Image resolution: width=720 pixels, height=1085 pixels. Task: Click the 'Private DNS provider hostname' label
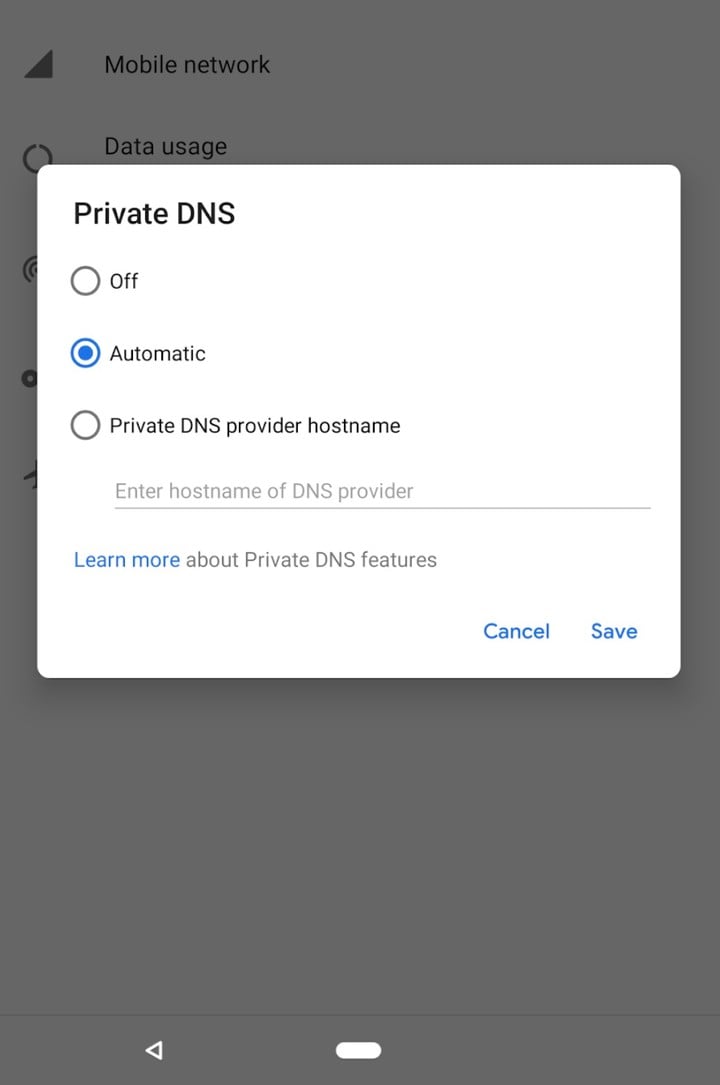[255, 426]
